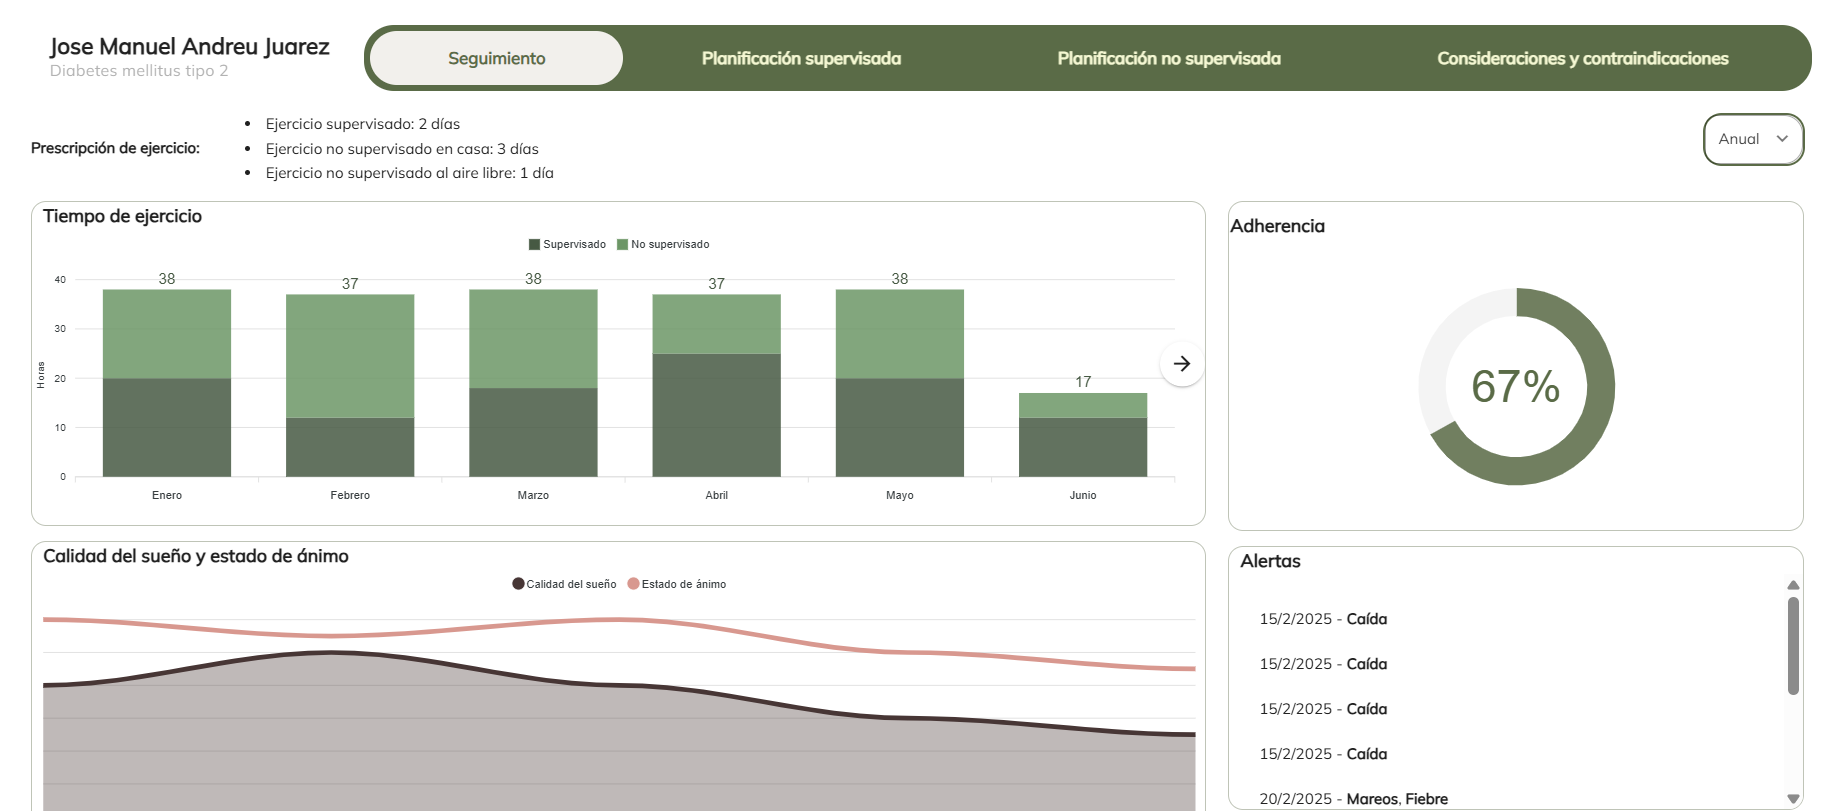Toggle the Supervisado legend series

point(567,244)
